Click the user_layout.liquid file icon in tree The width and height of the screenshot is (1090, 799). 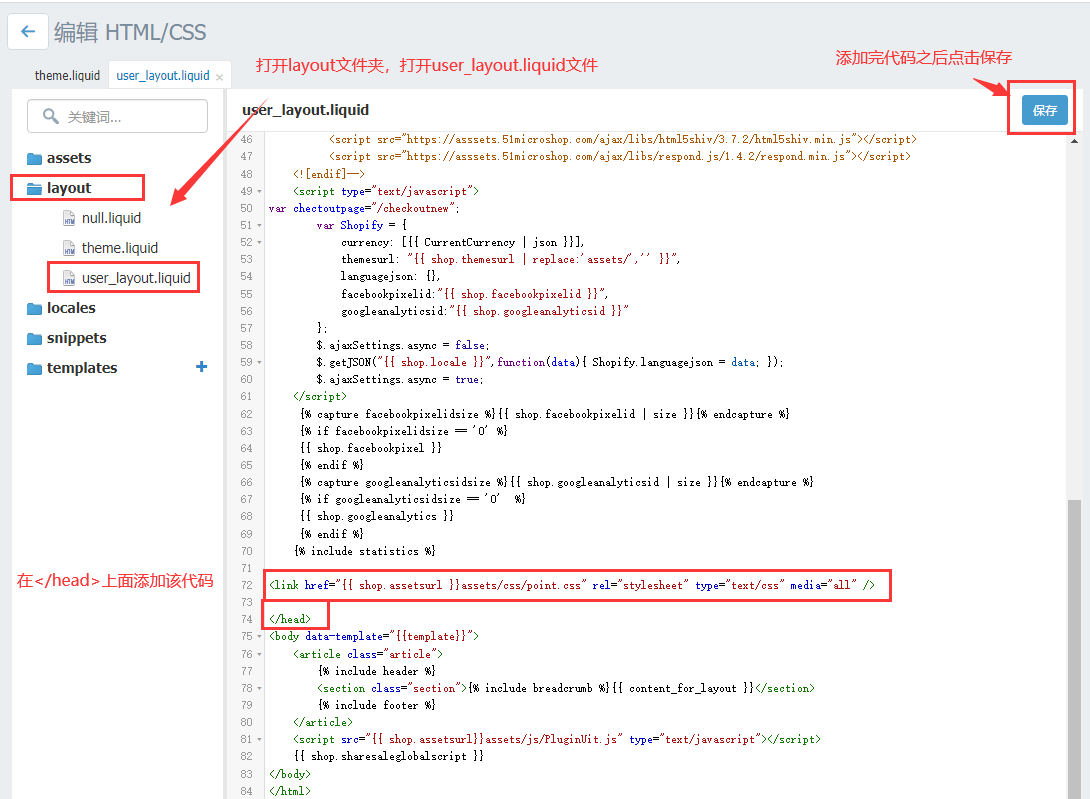point(69,278)
